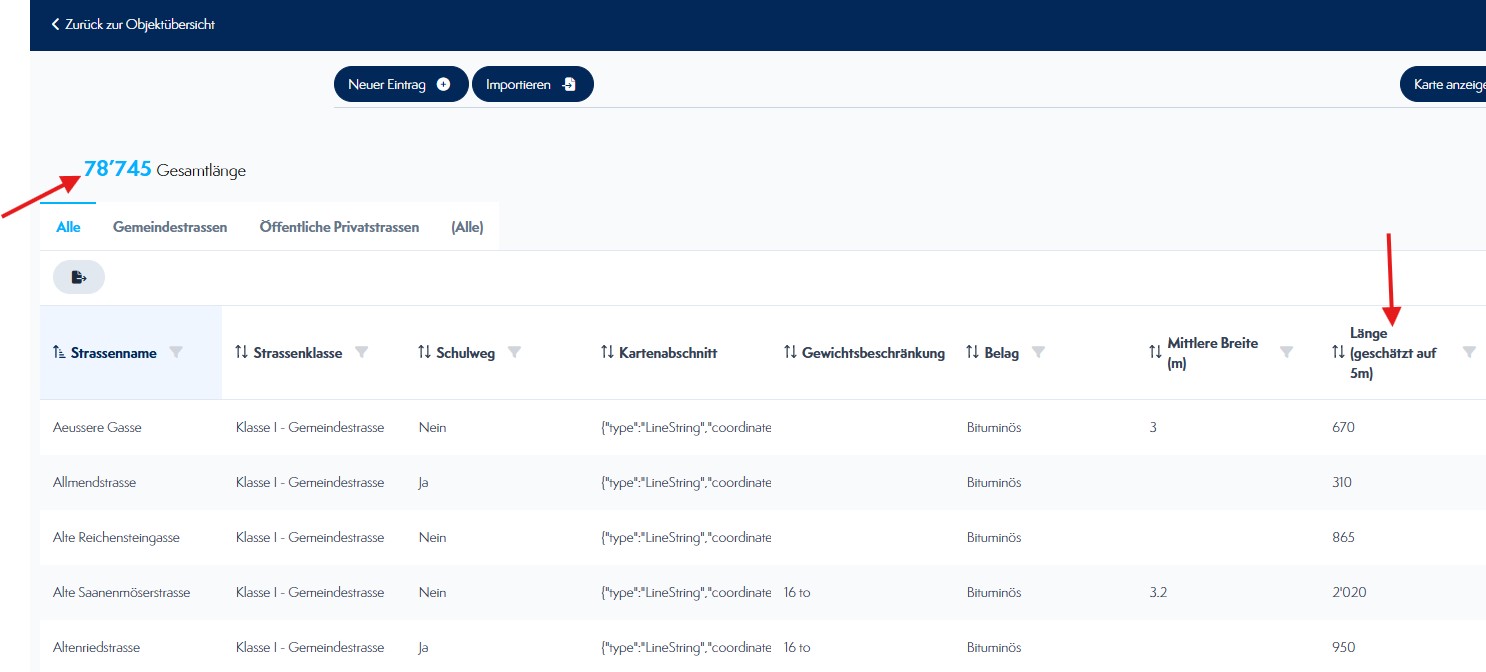This screenshot has width=1486, height=672.
Task: Sort by Gewichtsbeschränkung using its sort arrows
Action: [790, 352]
